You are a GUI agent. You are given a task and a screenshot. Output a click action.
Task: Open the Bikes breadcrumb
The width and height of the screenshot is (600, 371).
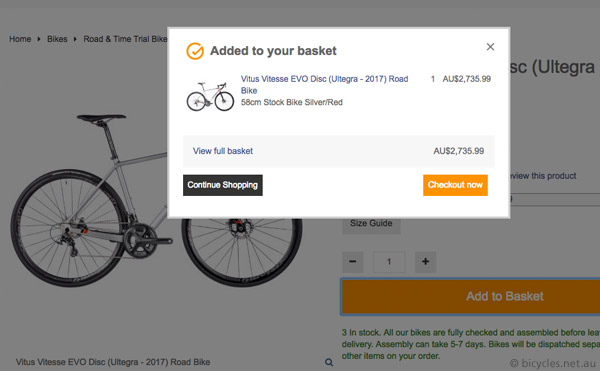tap(57, 39)
